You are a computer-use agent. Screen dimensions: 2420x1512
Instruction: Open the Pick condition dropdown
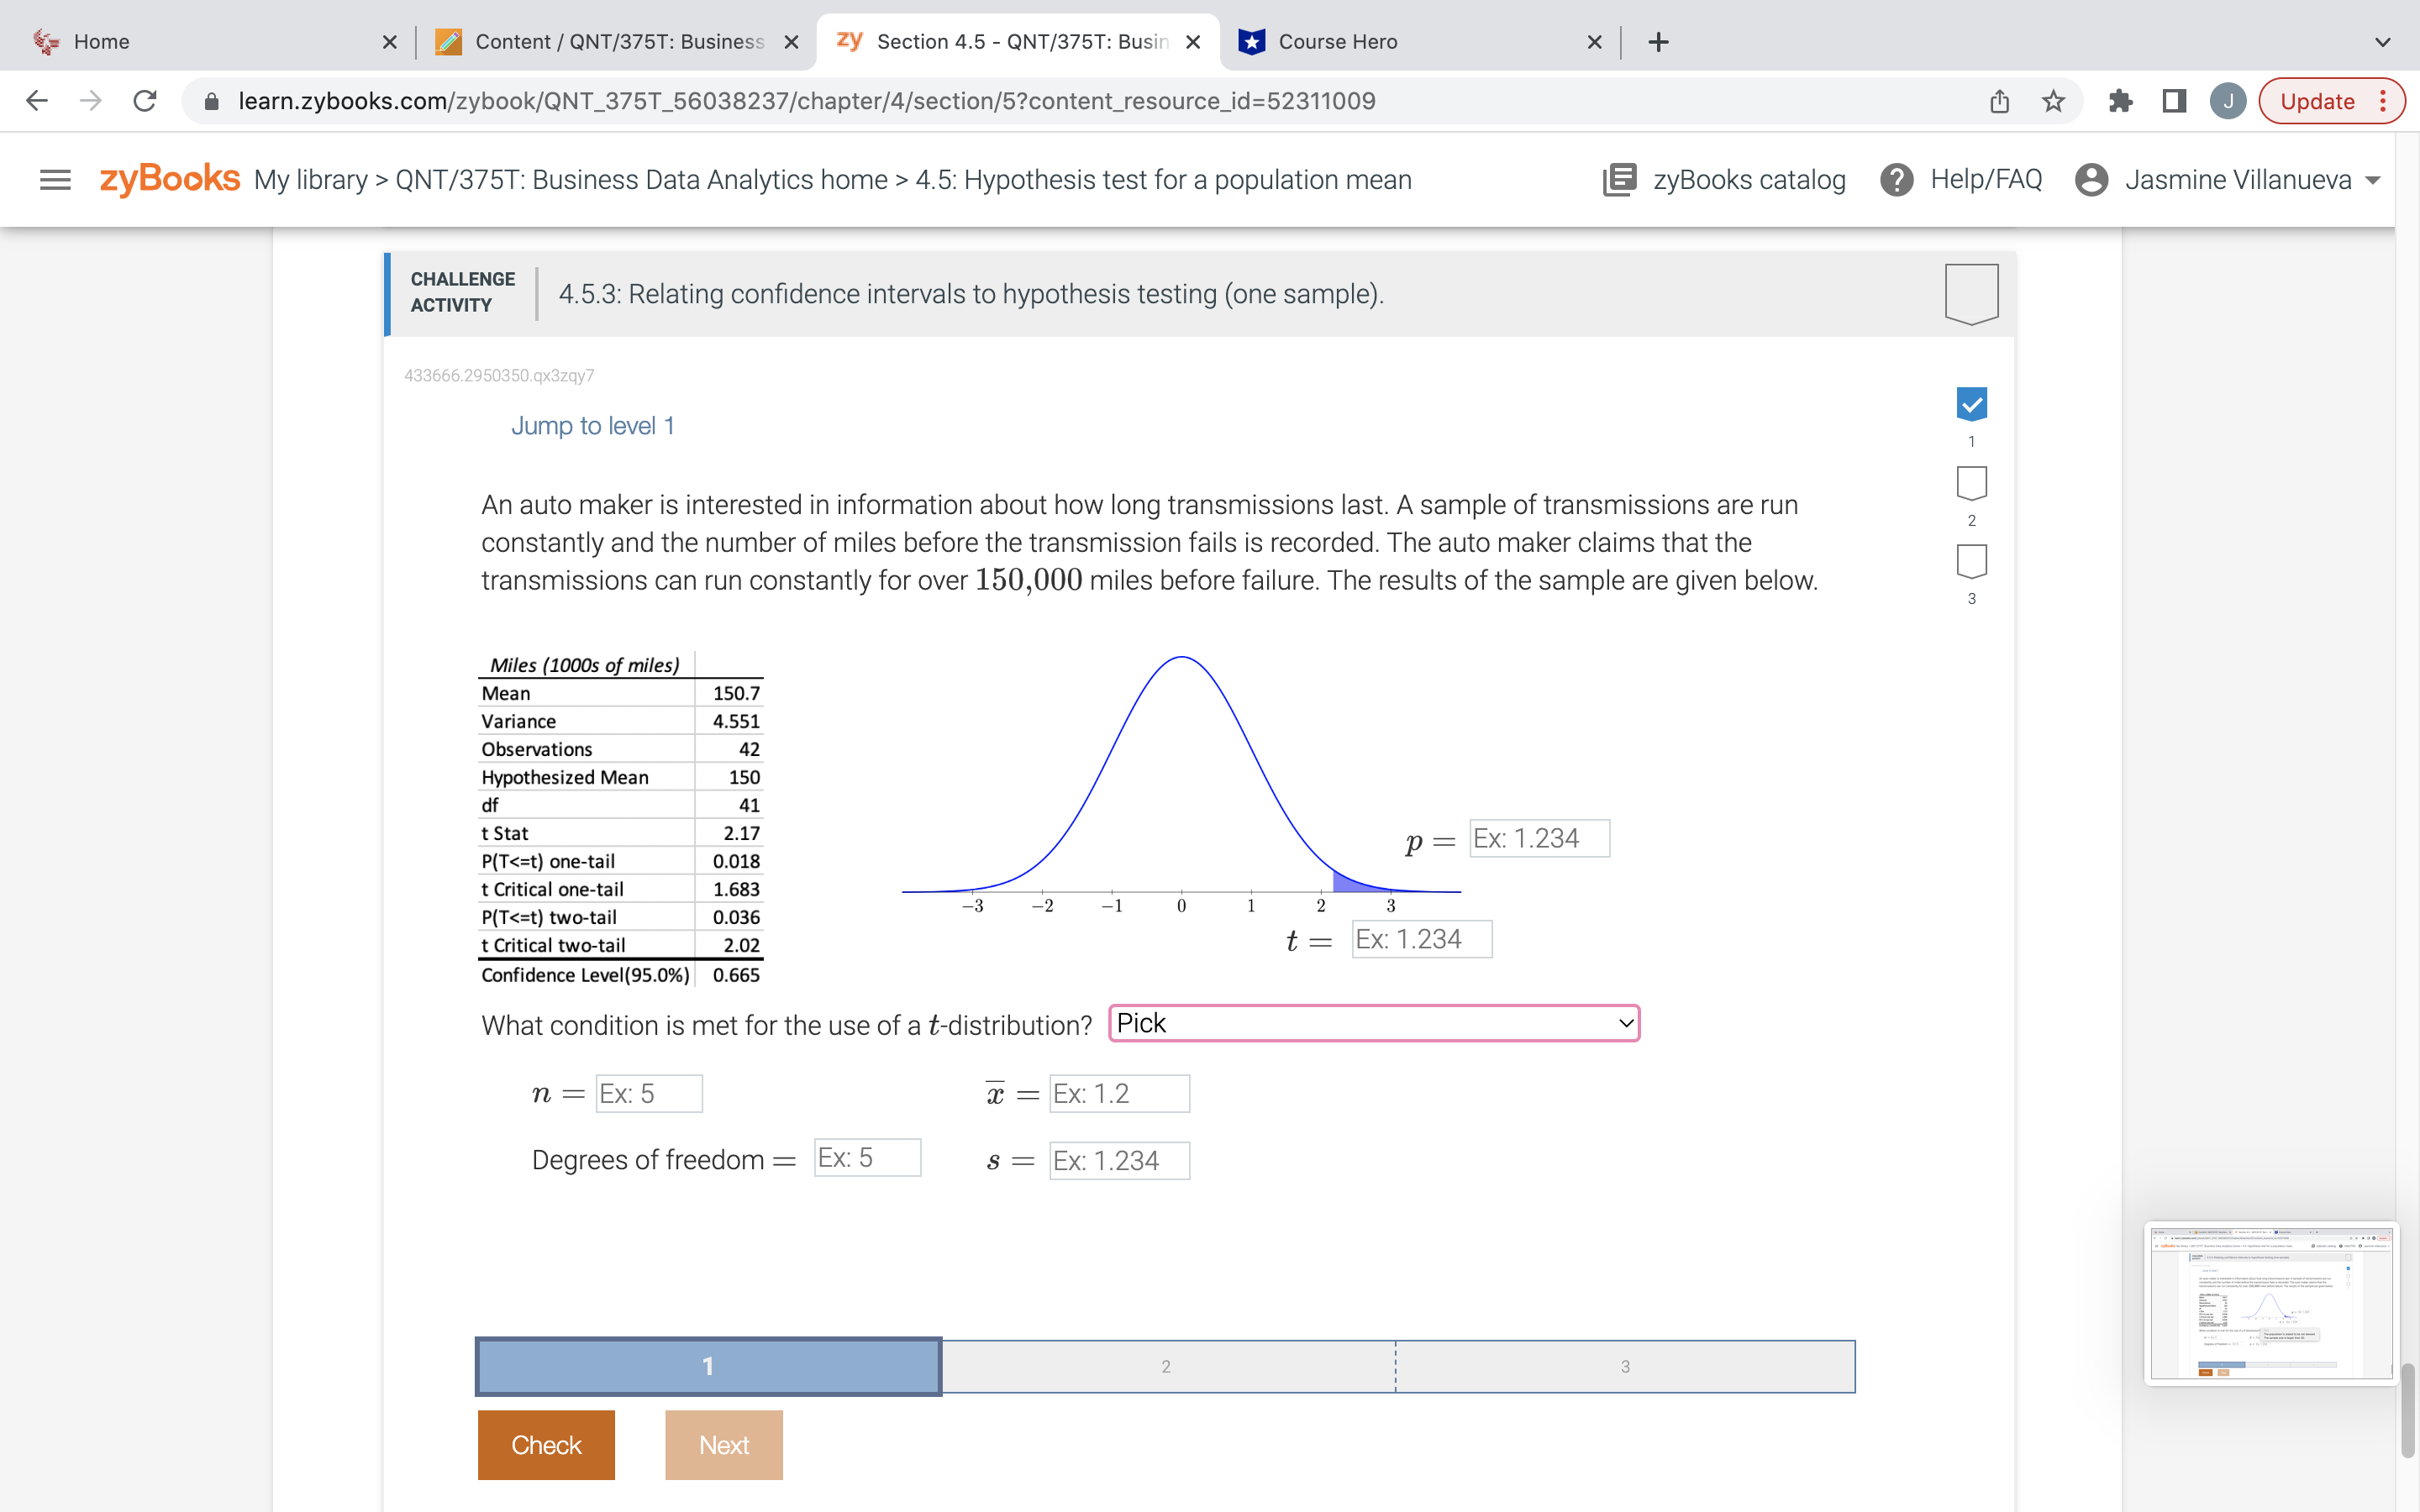(x=1372, y=1022)
